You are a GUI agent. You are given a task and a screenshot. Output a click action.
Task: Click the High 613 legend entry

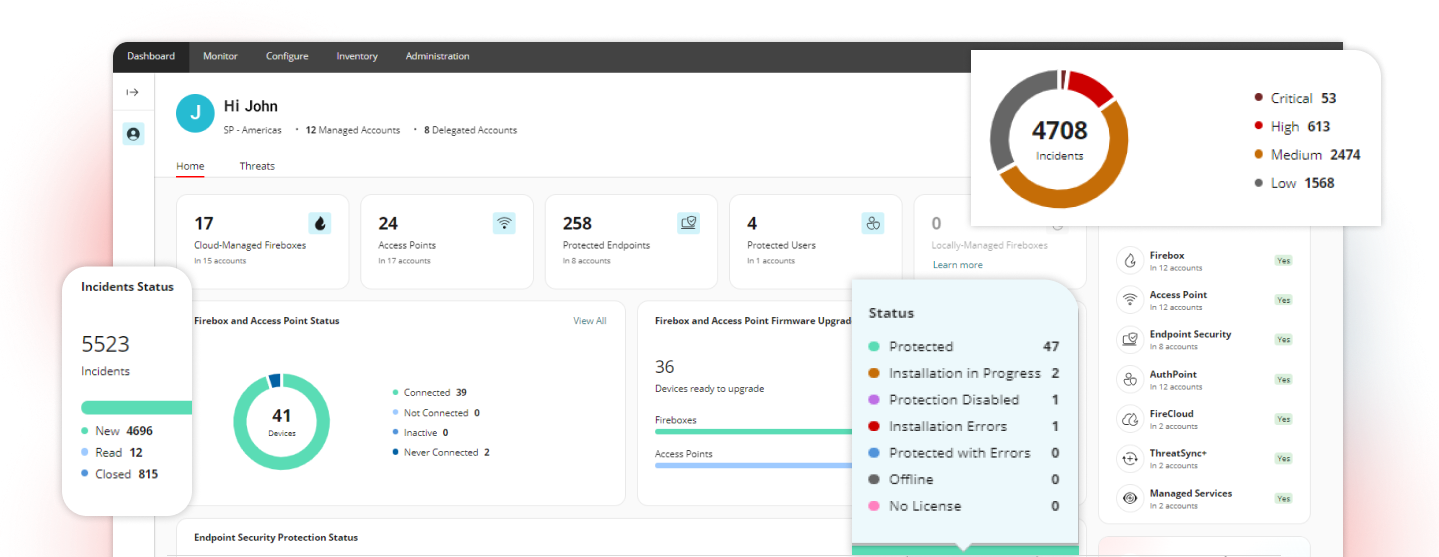click(1292, 126)
